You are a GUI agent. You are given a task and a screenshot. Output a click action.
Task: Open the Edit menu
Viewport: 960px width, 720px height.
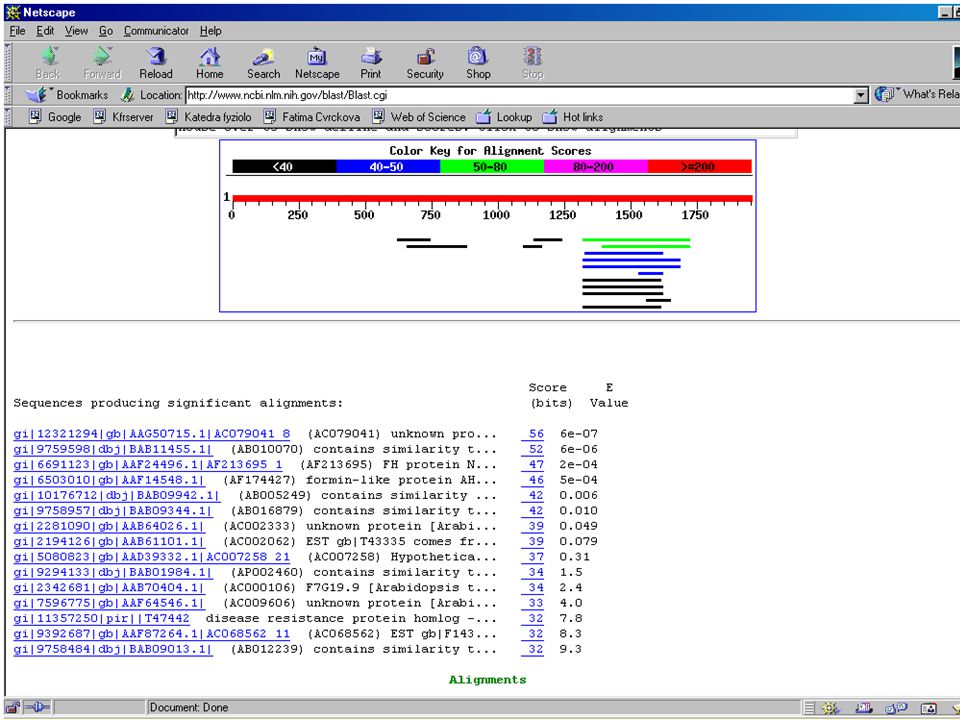pos(45,31)
